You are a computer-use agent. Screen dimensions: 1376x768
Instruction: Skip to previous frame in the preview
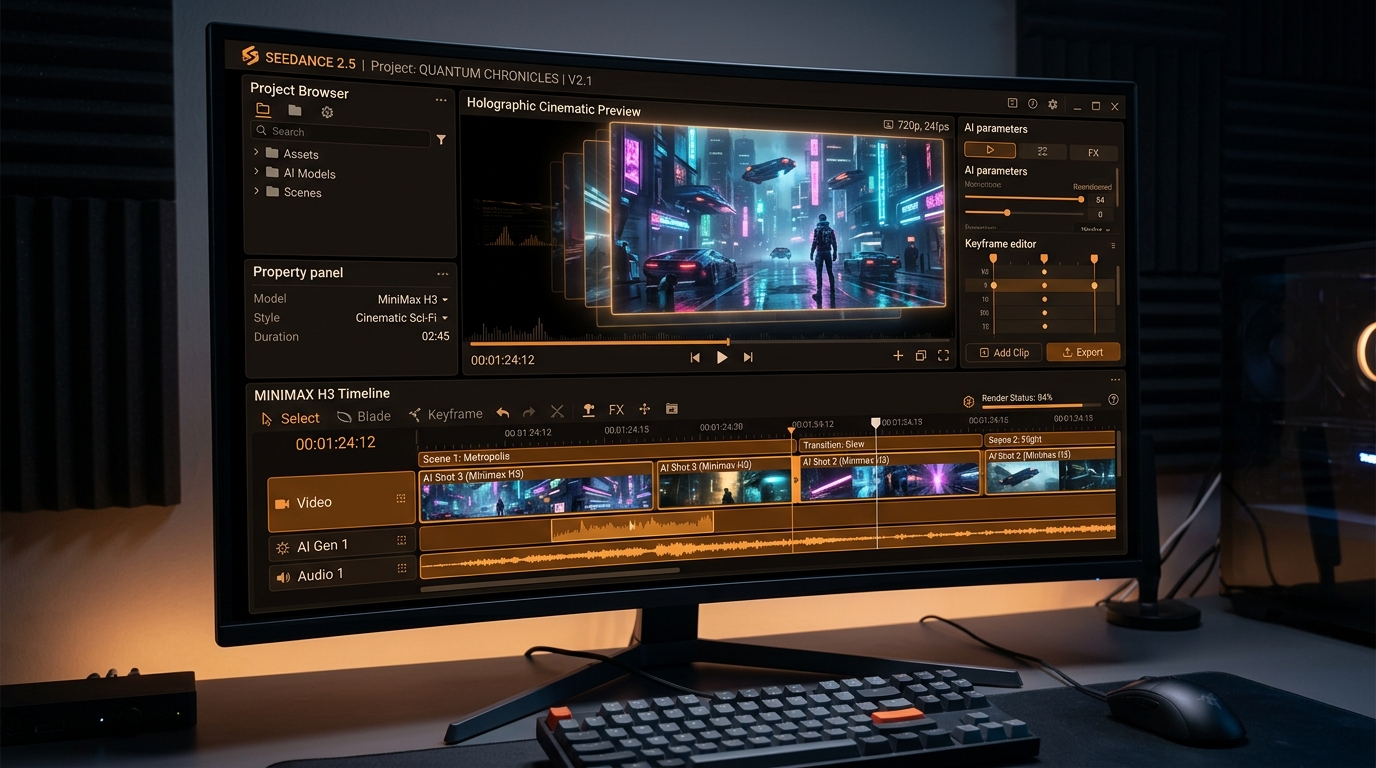[x=695, y=357]
